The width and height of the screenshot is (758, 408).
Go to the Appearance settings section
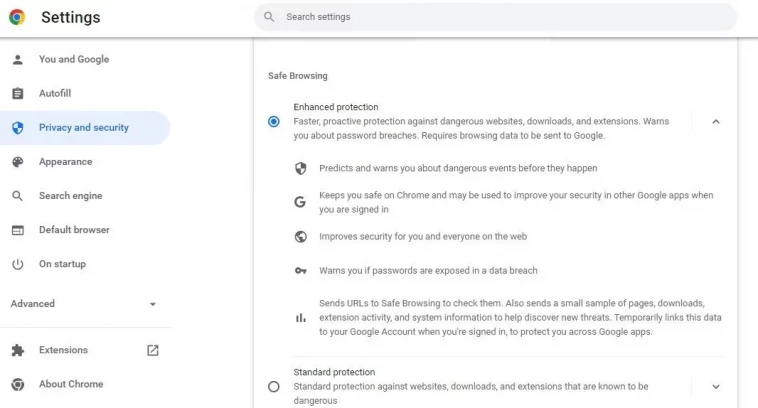click(x=85, y=162)
